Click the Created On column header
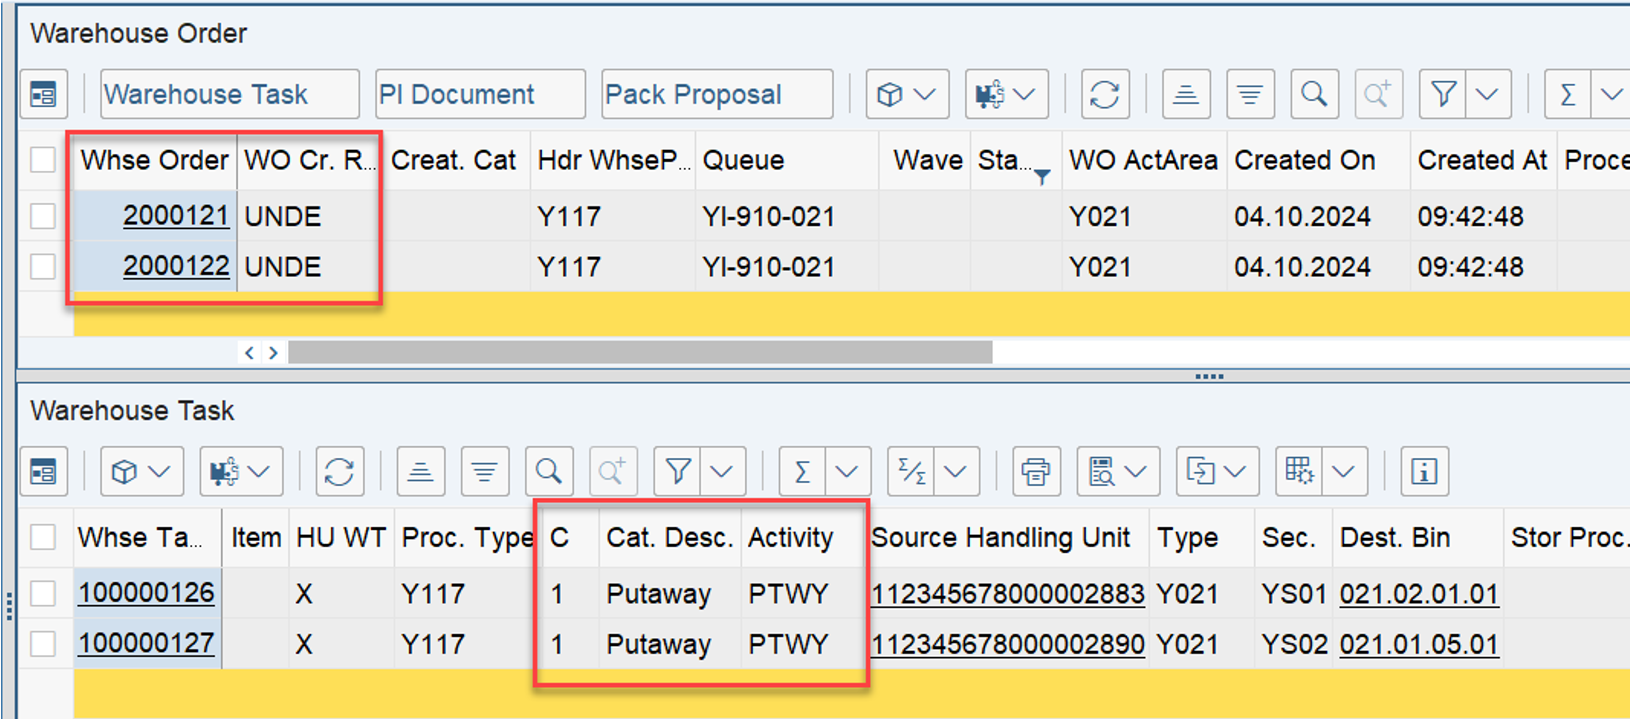This screenshot has width=1630, height=719. tap(1318, 160)
